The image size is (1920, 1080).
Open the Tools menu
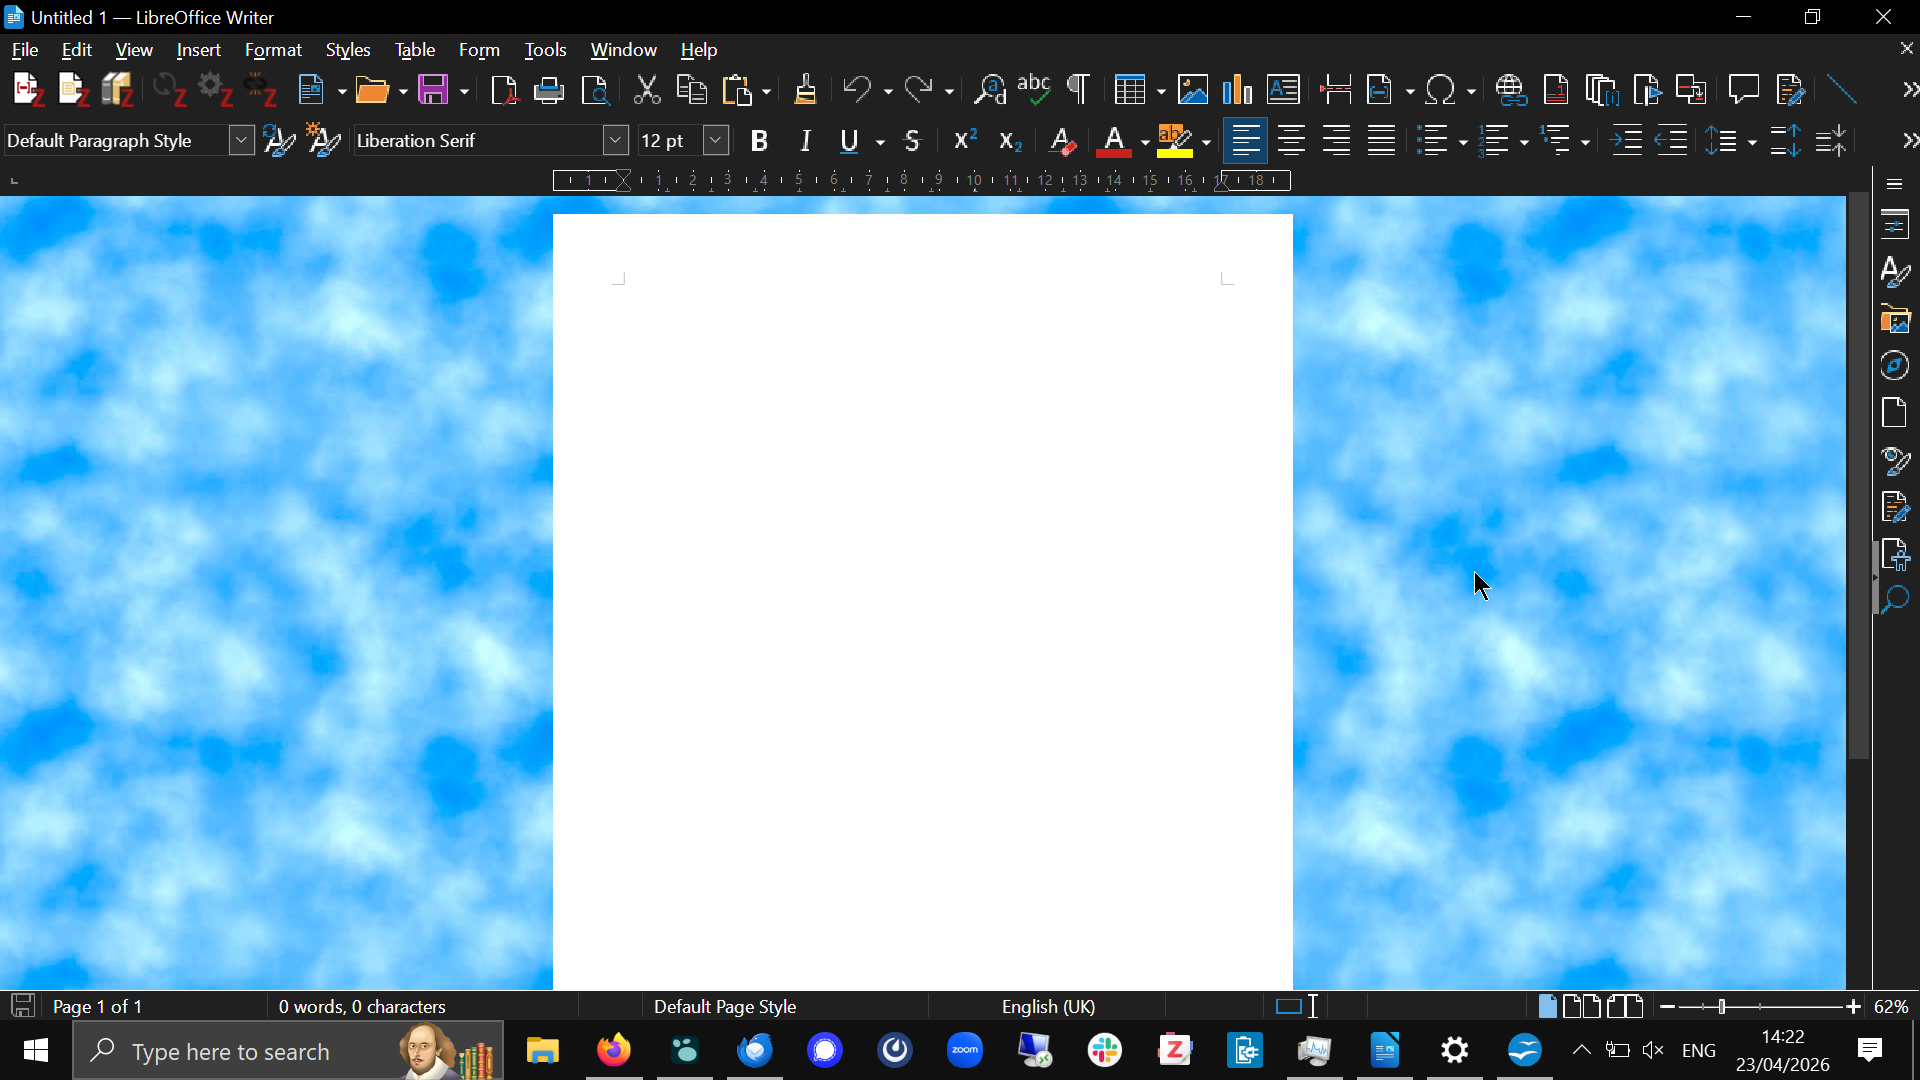tap(545, 50)
